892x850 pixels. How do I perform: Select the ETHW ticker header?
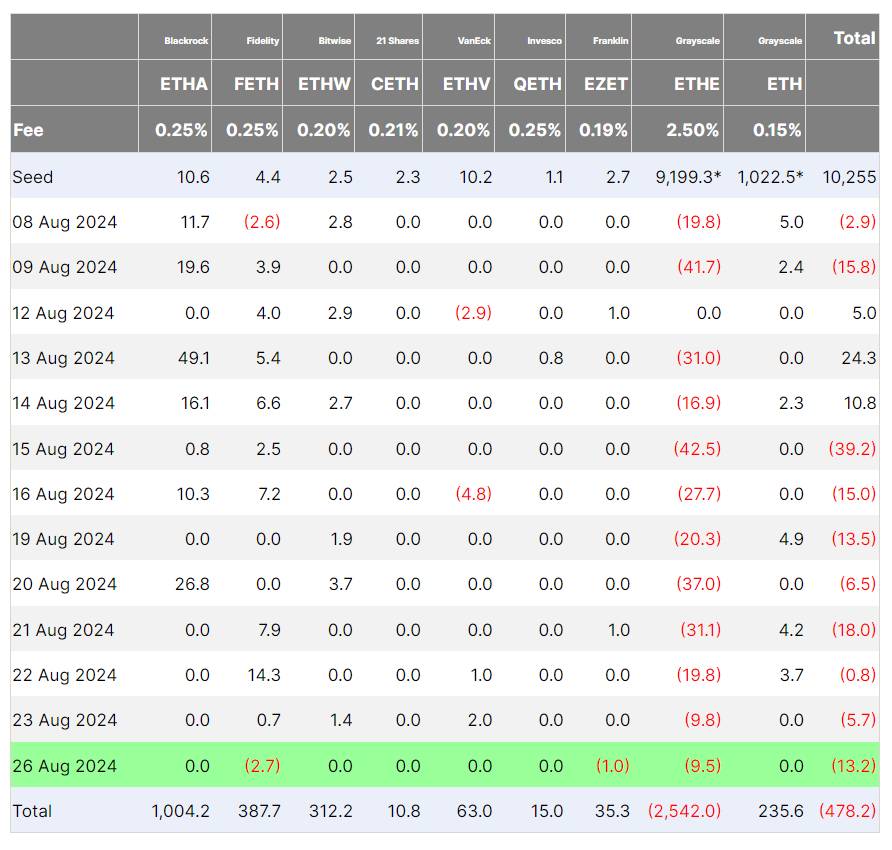click(324, 84)
